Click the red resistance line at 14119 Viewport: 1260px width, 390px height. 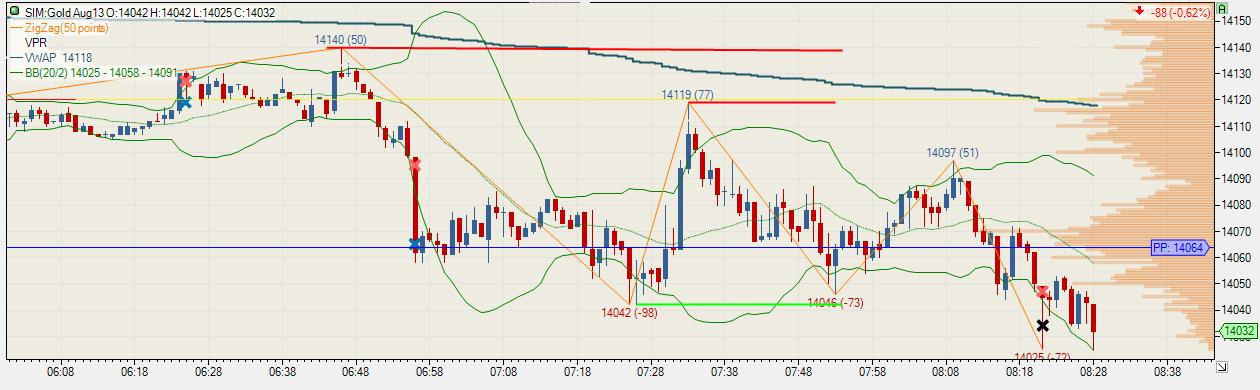click(762, 102)
